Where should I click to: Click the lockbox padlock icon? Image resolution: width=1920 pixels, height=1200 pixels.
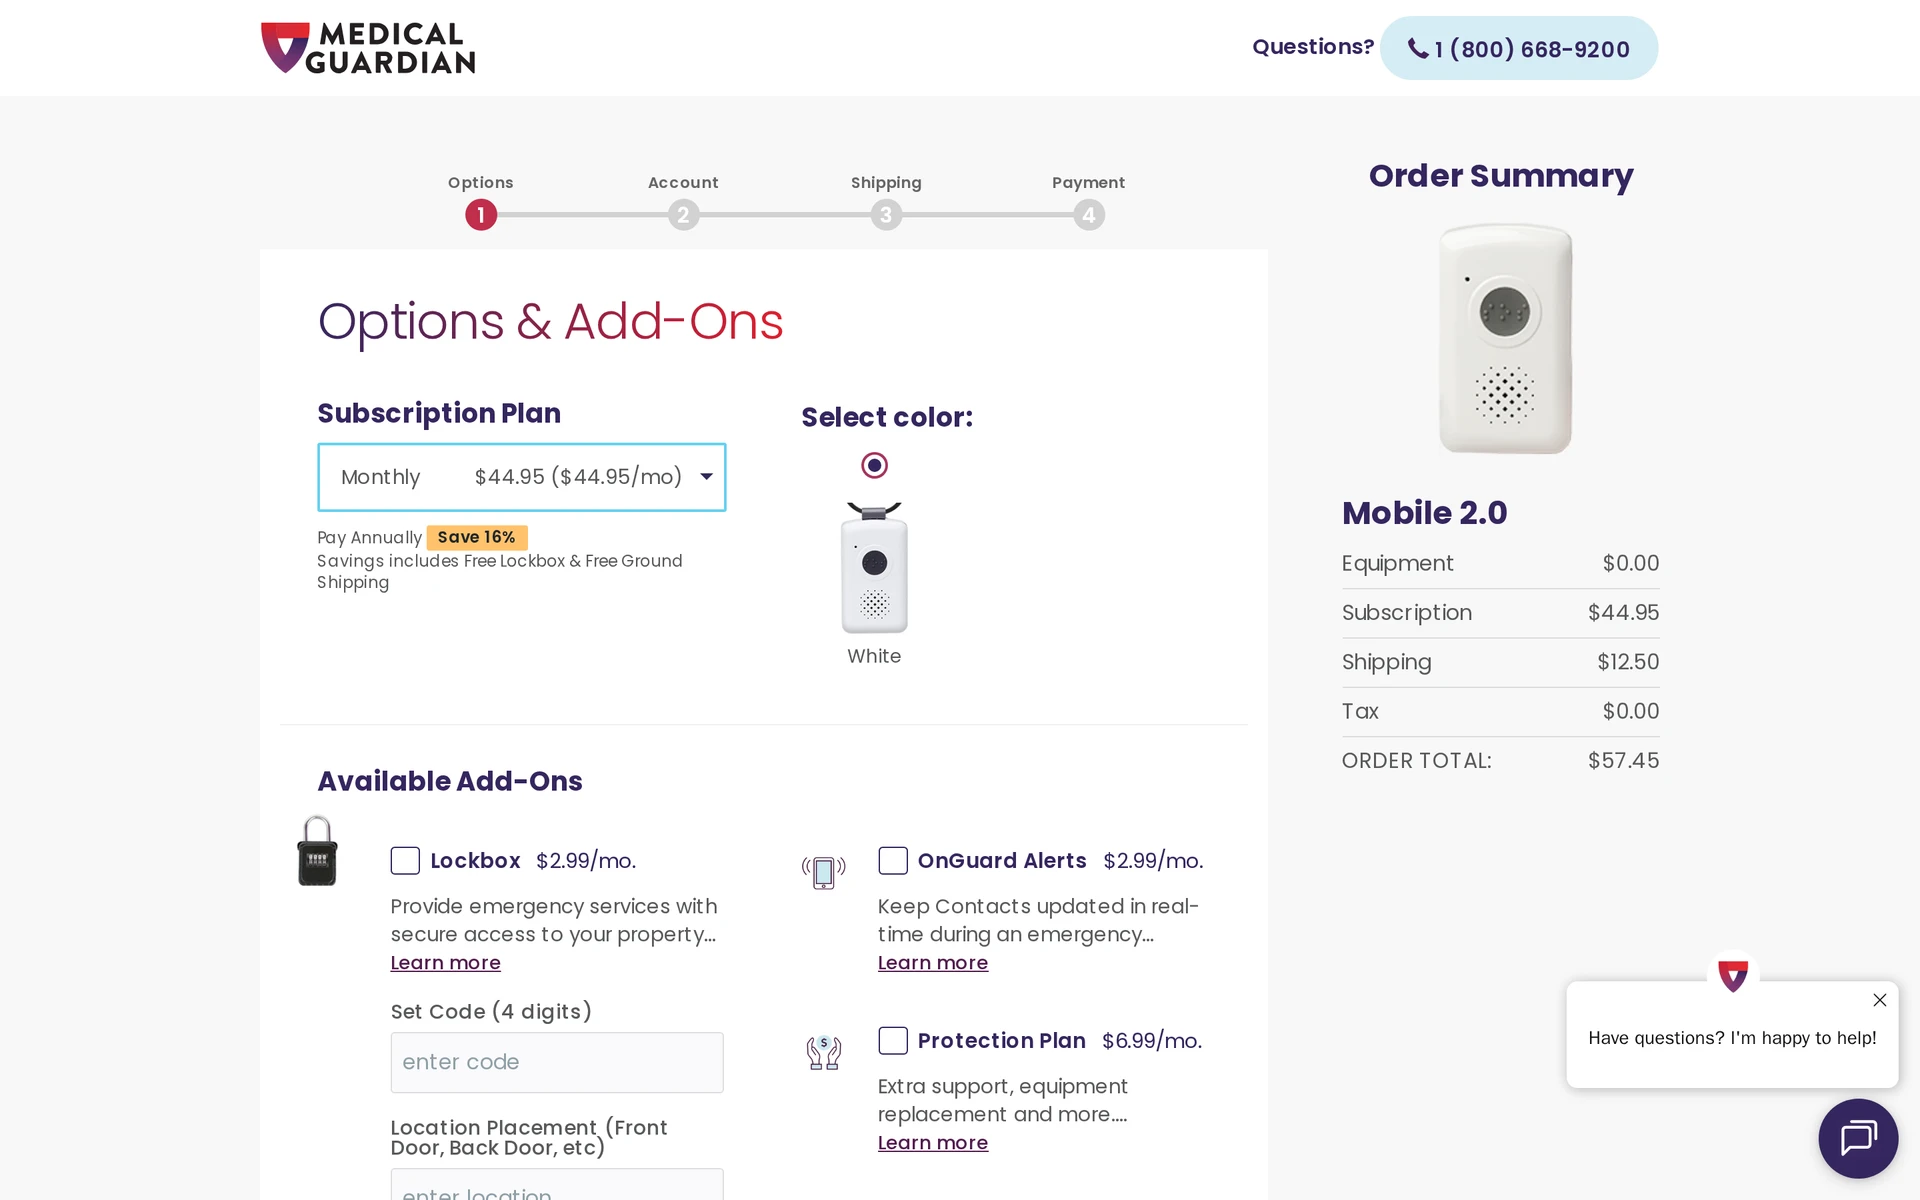(317, 851)
